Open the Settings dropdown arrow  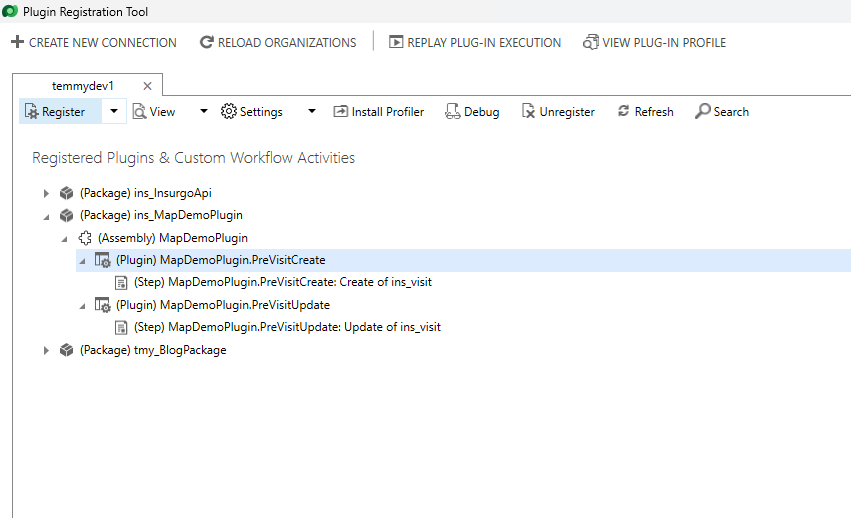click(x=312, y=111)
